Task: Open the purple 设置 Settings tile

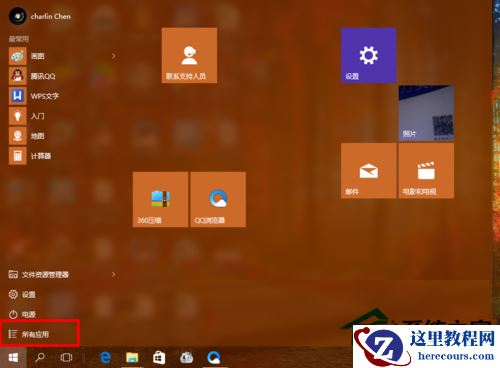Action: (368, 55)
